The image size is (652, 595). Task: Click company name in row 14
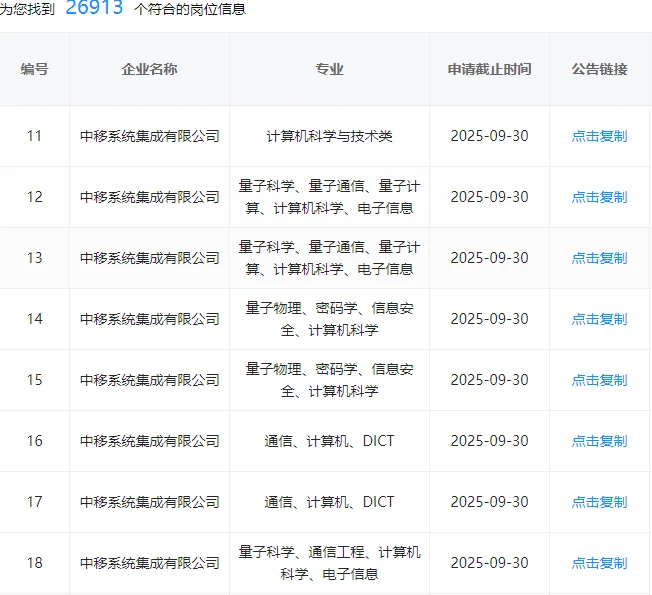(150, 319)
